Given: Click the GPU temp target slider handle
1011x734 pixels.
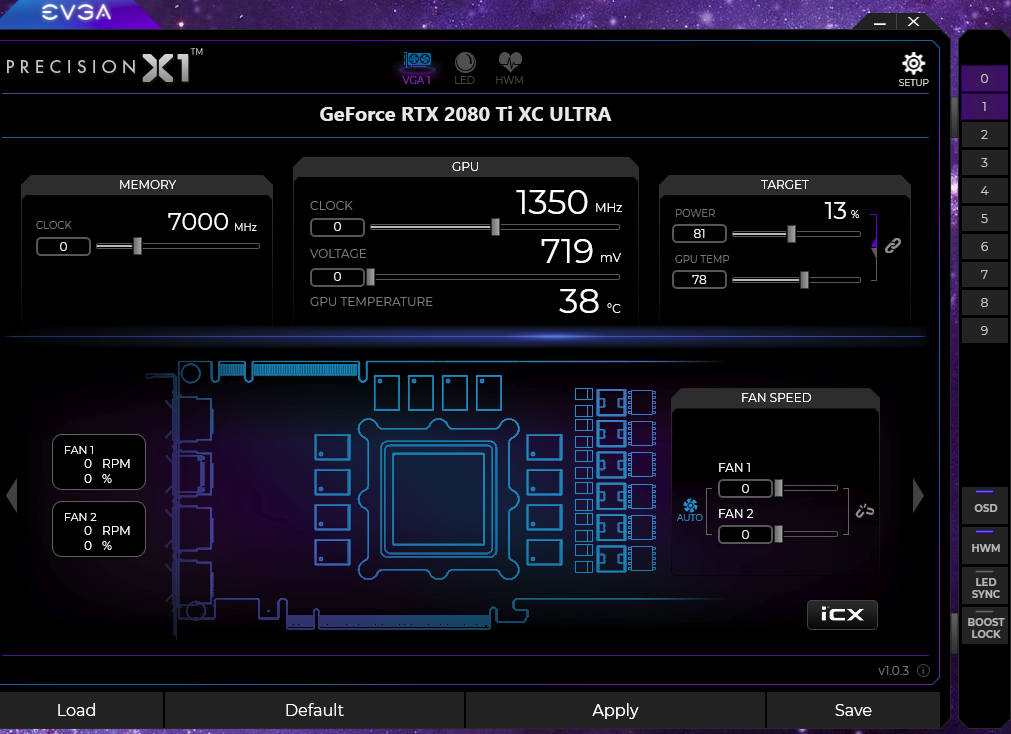Looking at the screenshot, I should [x=804, y=279].
